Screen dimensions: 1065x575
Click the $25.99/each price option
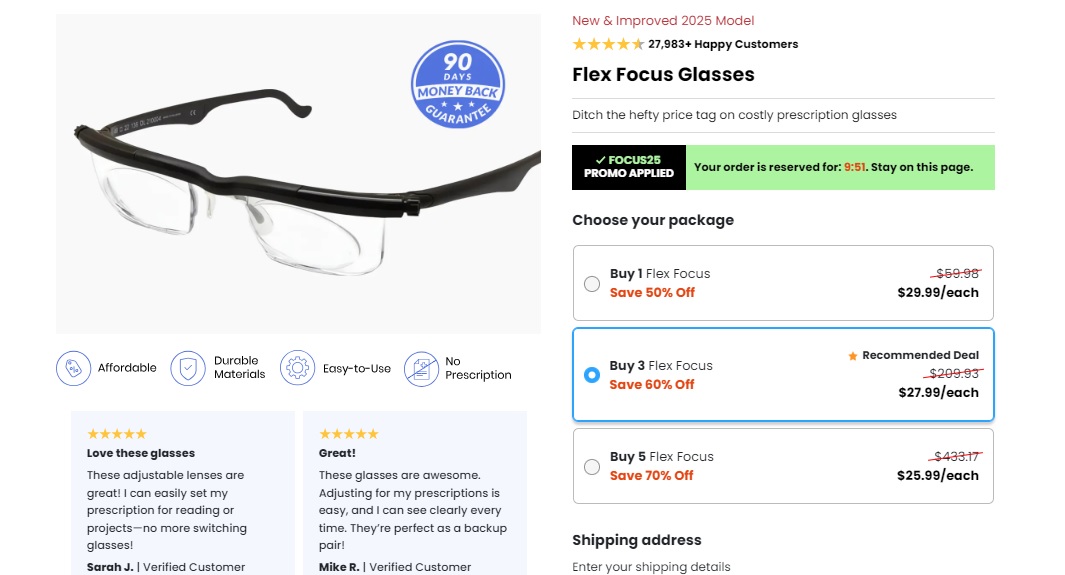click(938, 475)
